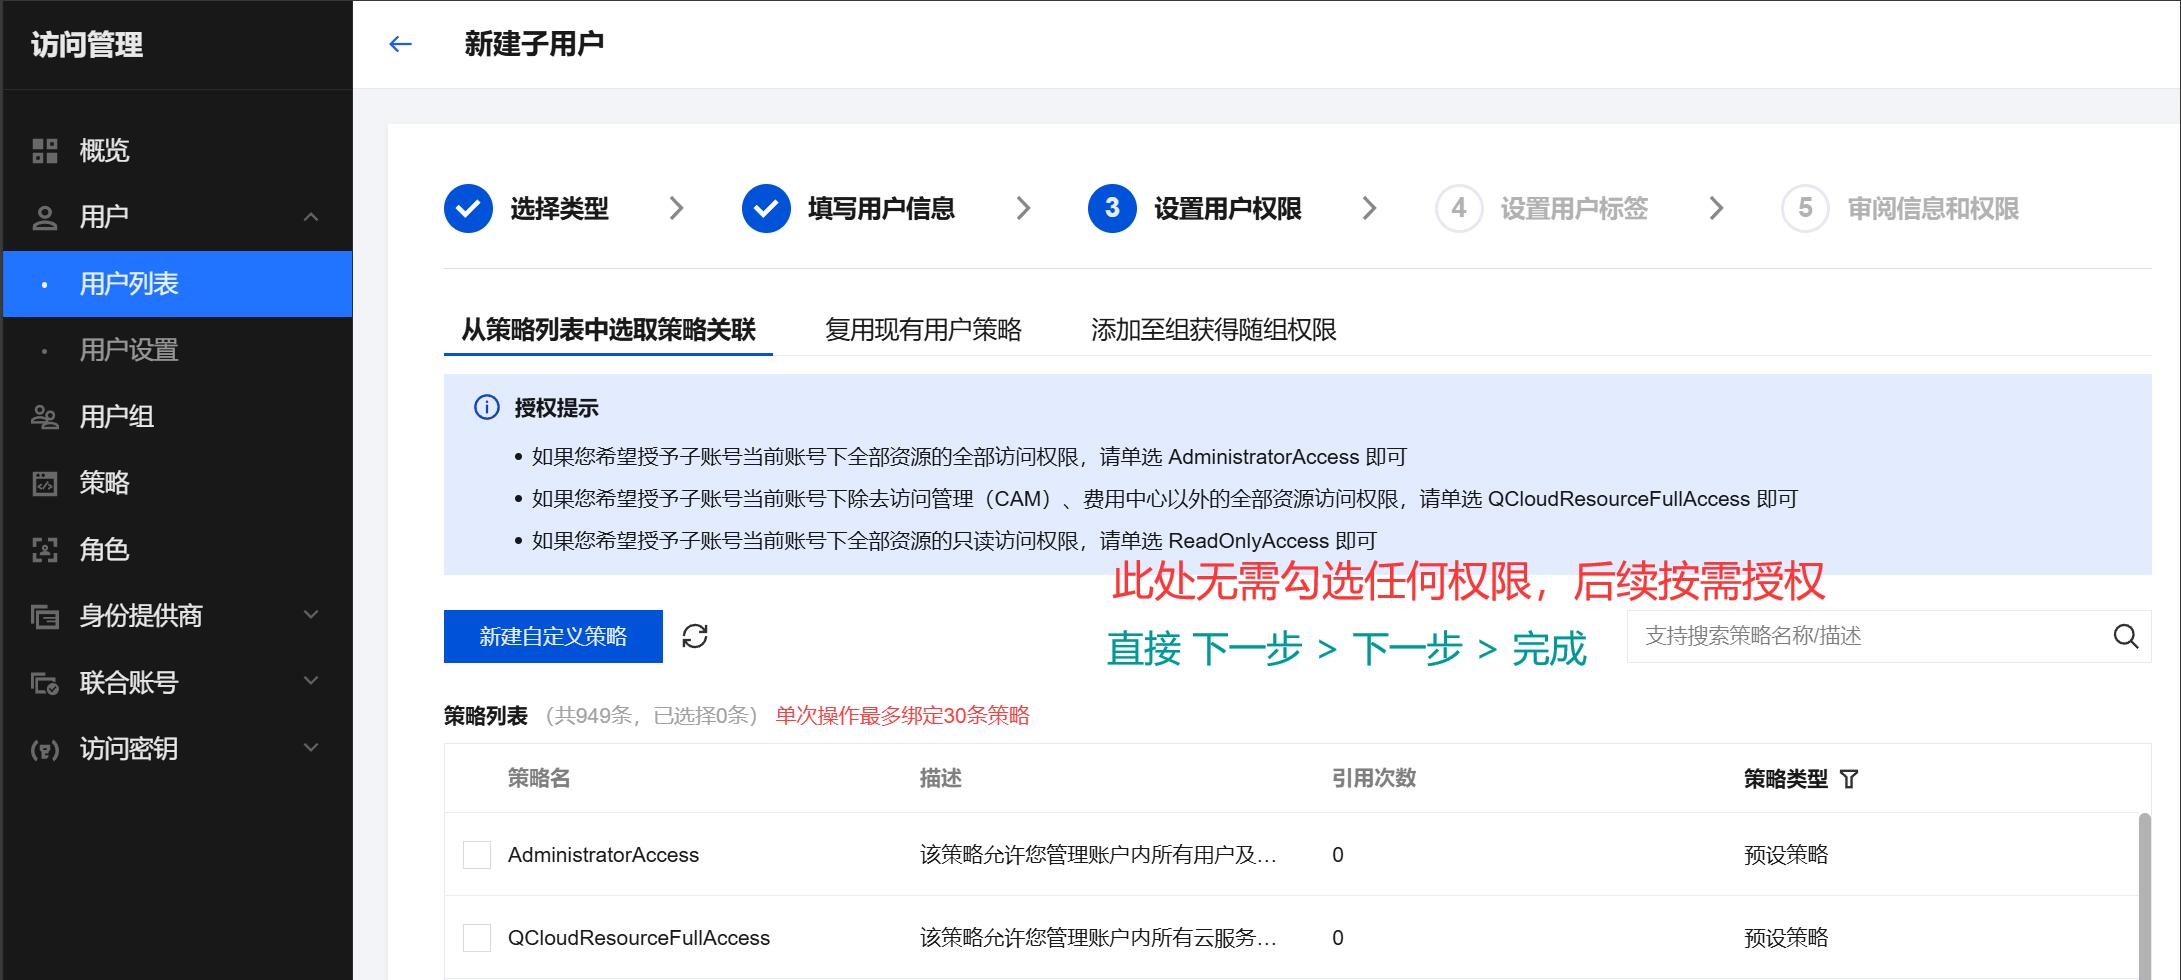
Task: Open 策略 in the left navigation
Action: (104, 483)
